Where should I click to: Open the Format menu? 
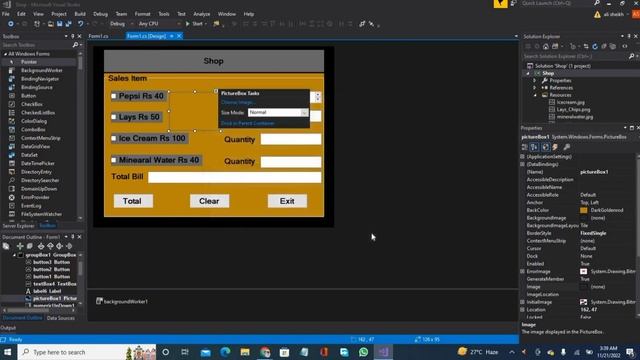click(142, 14)
